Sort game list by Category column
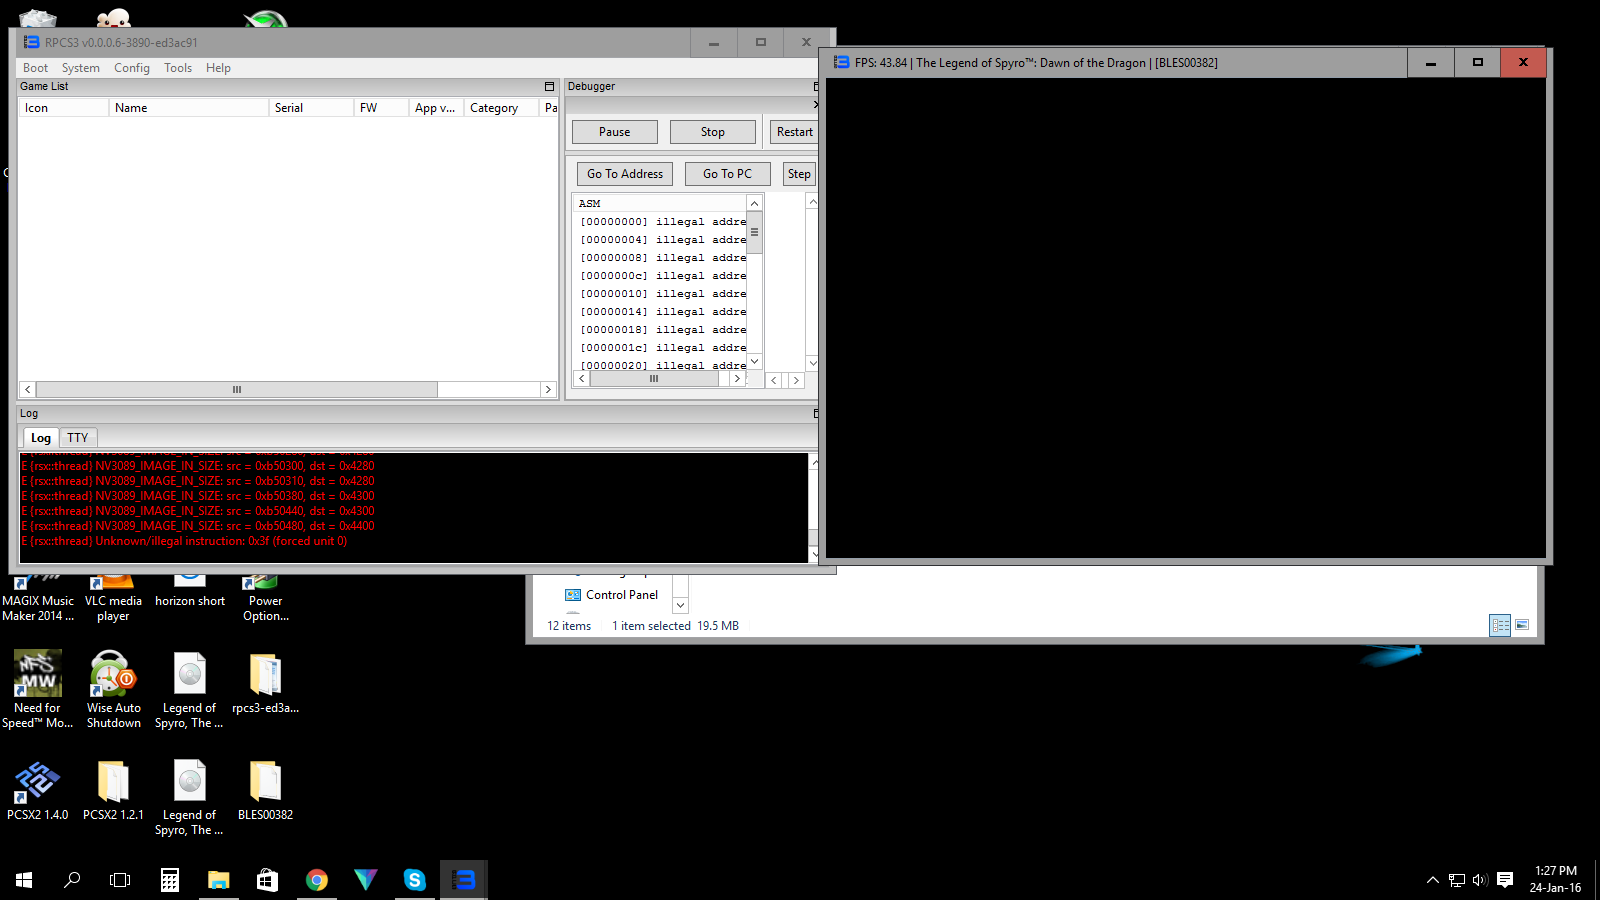The width and height of the screenshot is (1600, 900). 501,108
